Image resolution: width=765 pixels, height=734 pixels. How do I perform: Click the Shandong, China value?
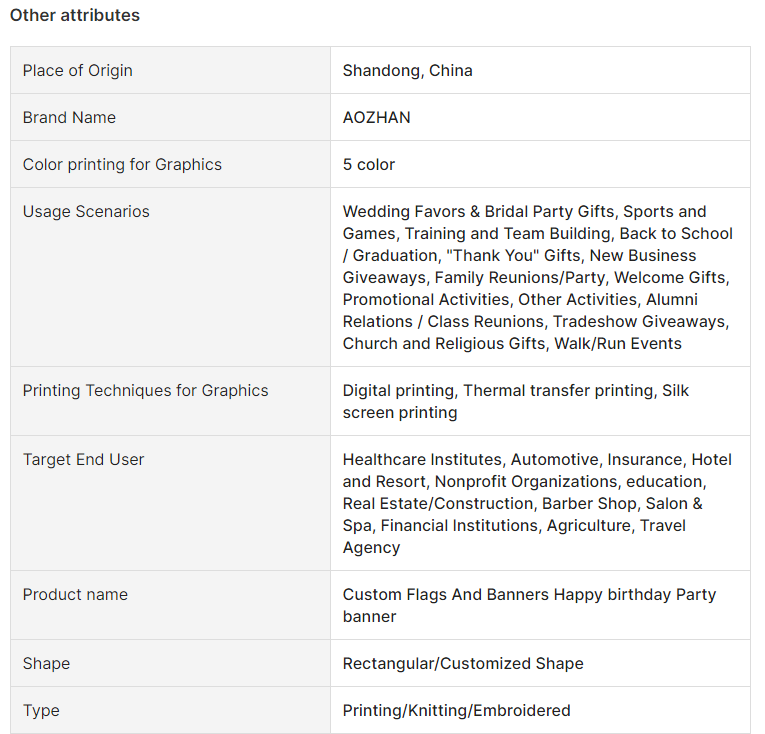pos(407,70)
